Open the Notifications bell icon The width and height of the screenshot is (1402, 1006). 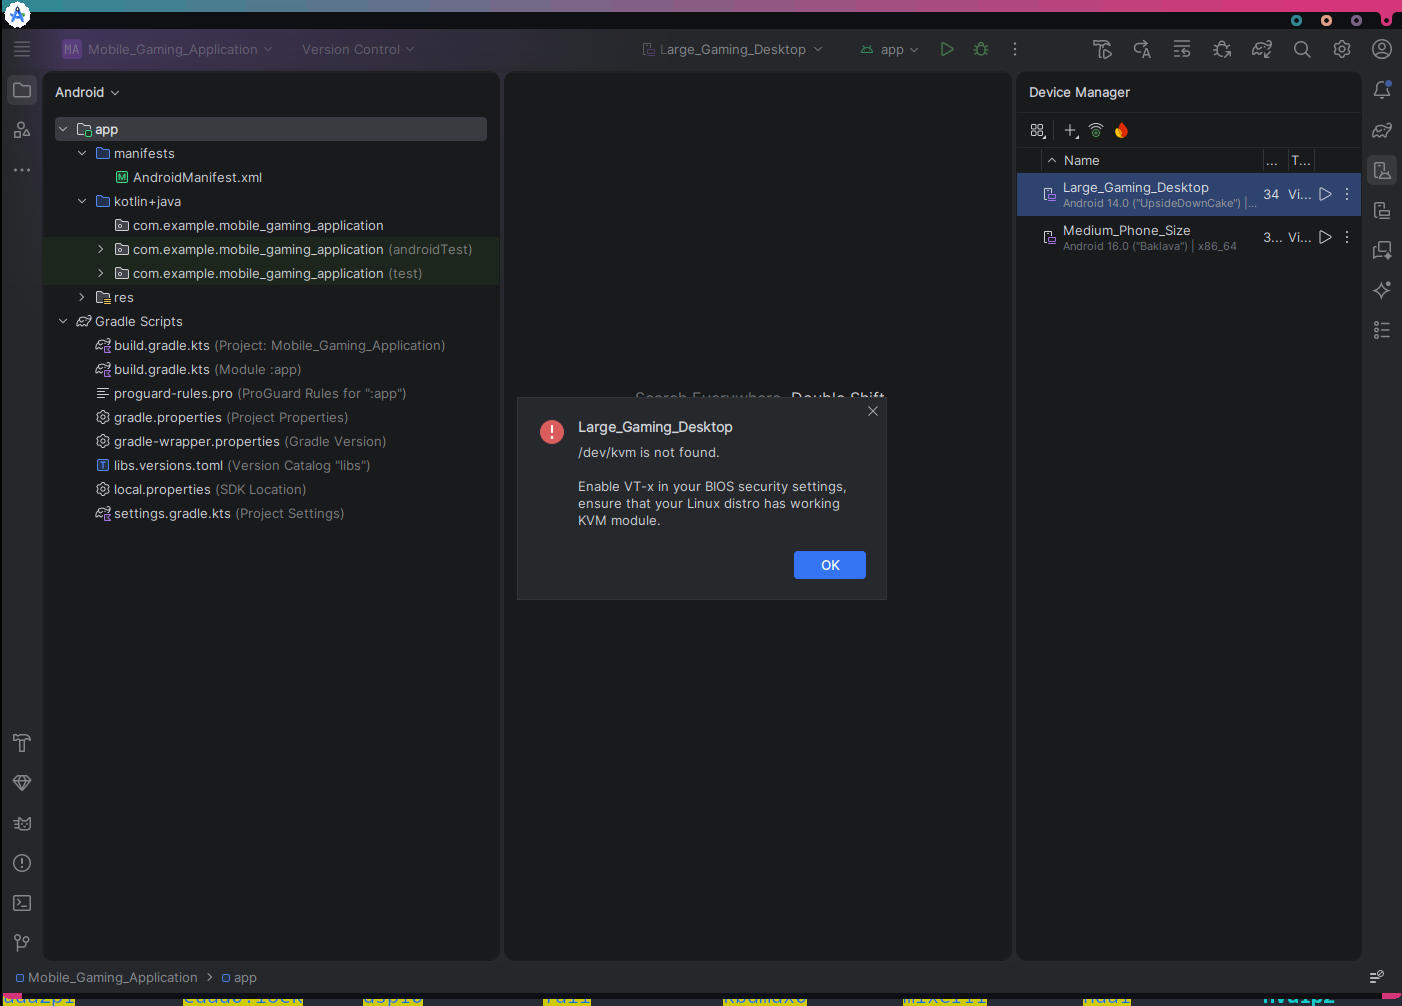coord(1382,90)
